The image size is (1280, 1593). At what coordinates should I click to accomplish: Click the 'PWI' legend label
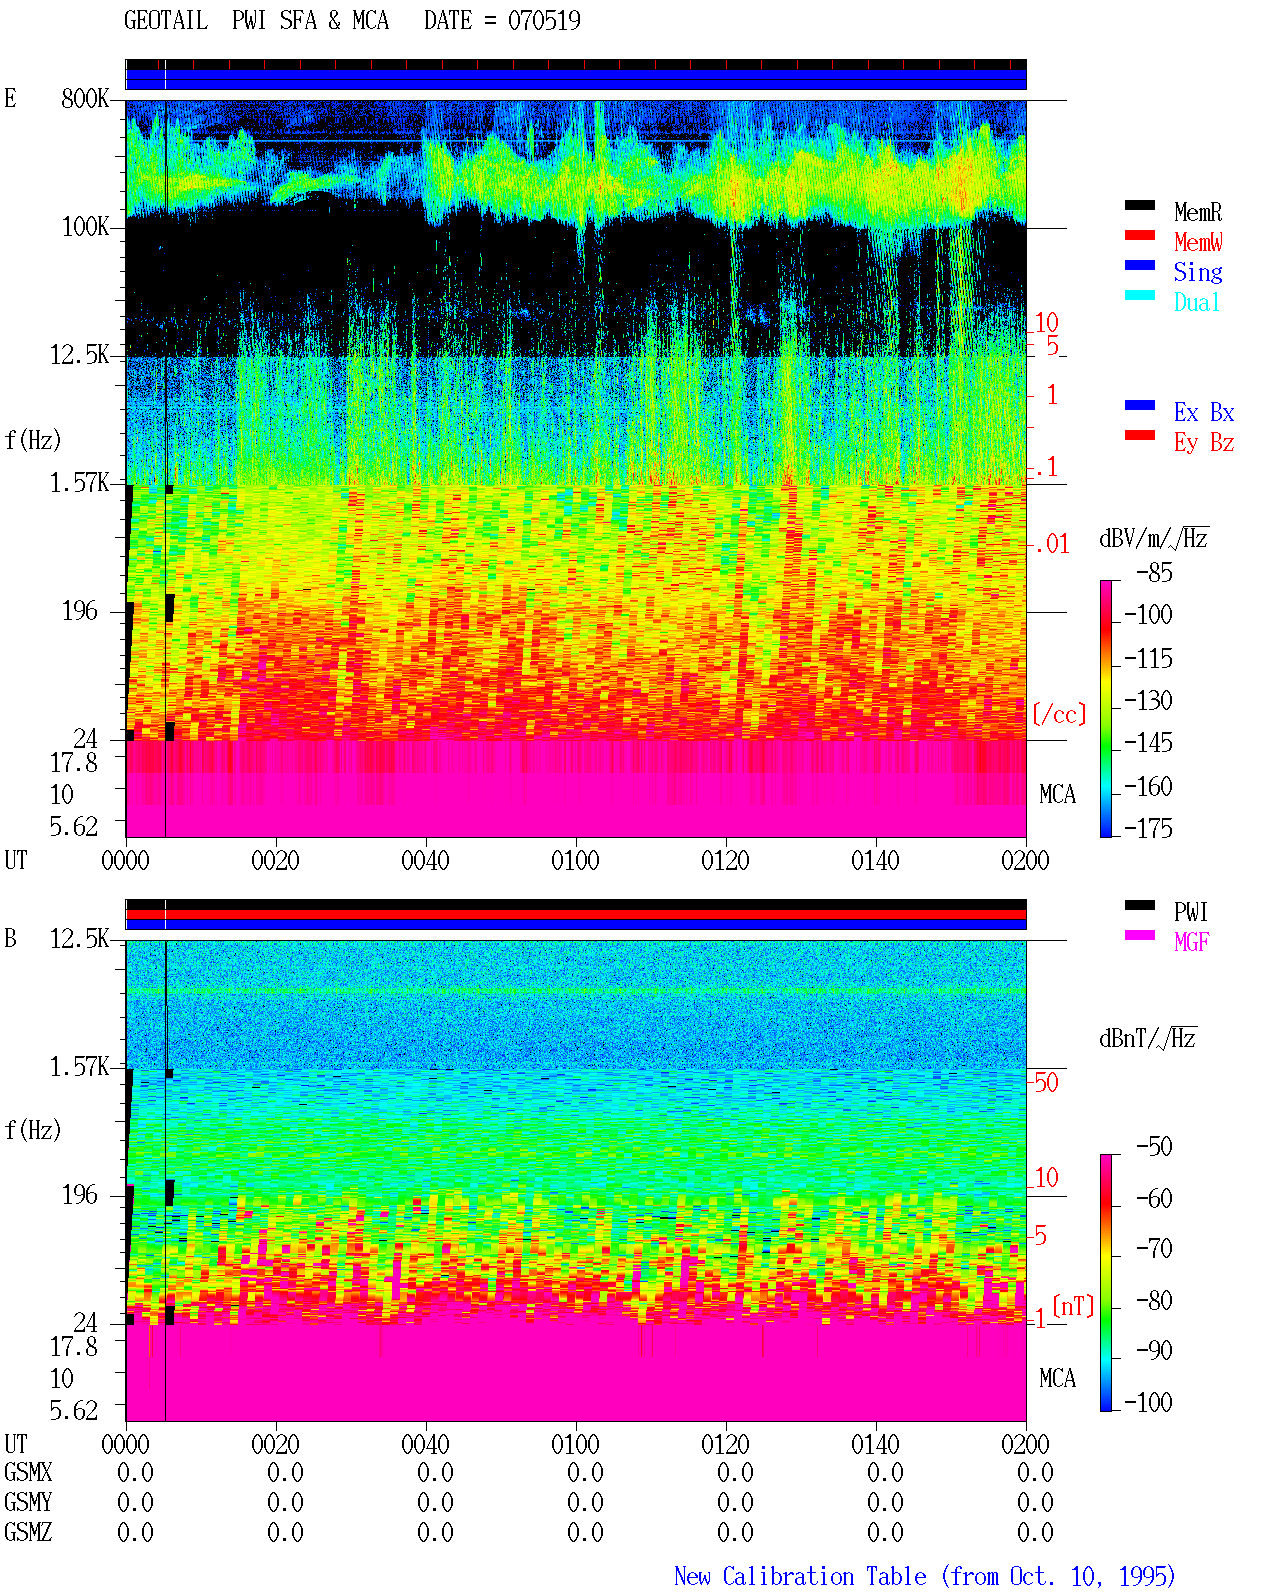point(1191,912)
